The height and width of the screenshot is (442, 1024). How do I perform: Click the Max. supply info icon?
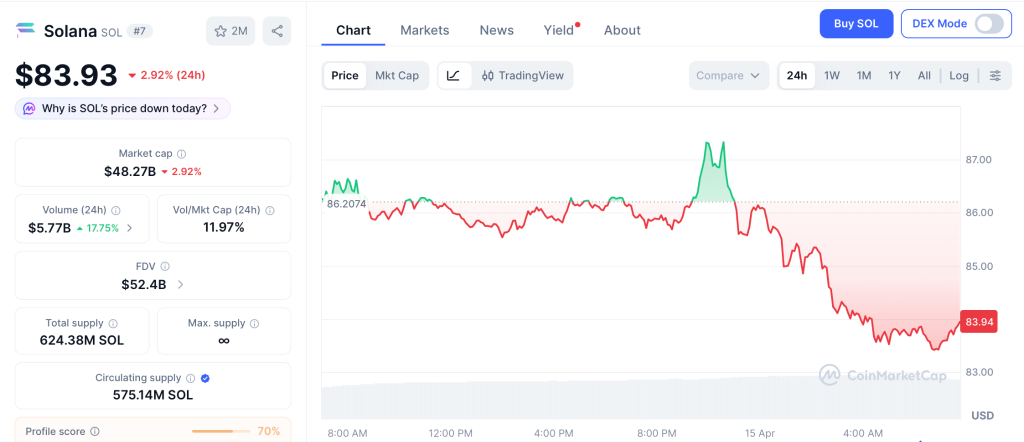point(254,324)
